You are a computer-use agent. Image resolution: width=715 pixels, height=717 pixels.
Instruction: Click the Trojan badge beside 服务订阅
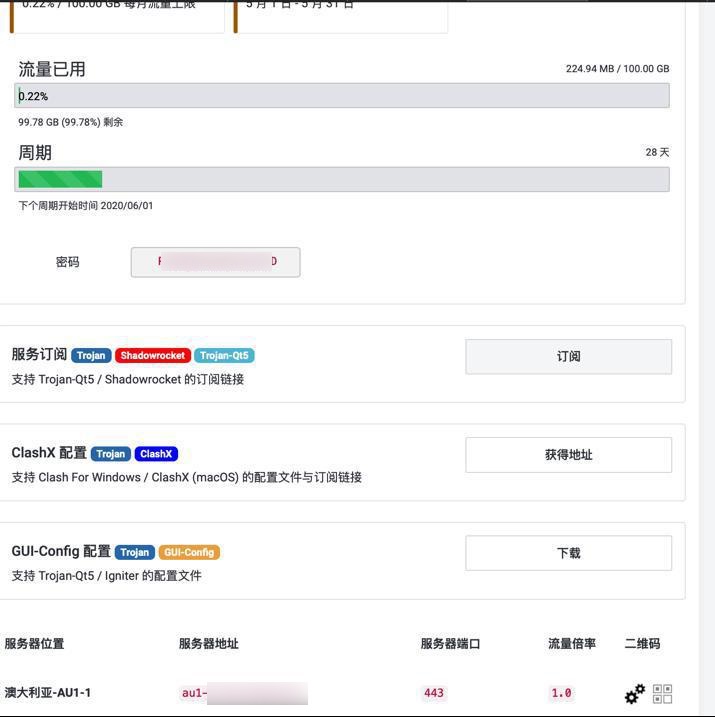click(x=91, y=355)
